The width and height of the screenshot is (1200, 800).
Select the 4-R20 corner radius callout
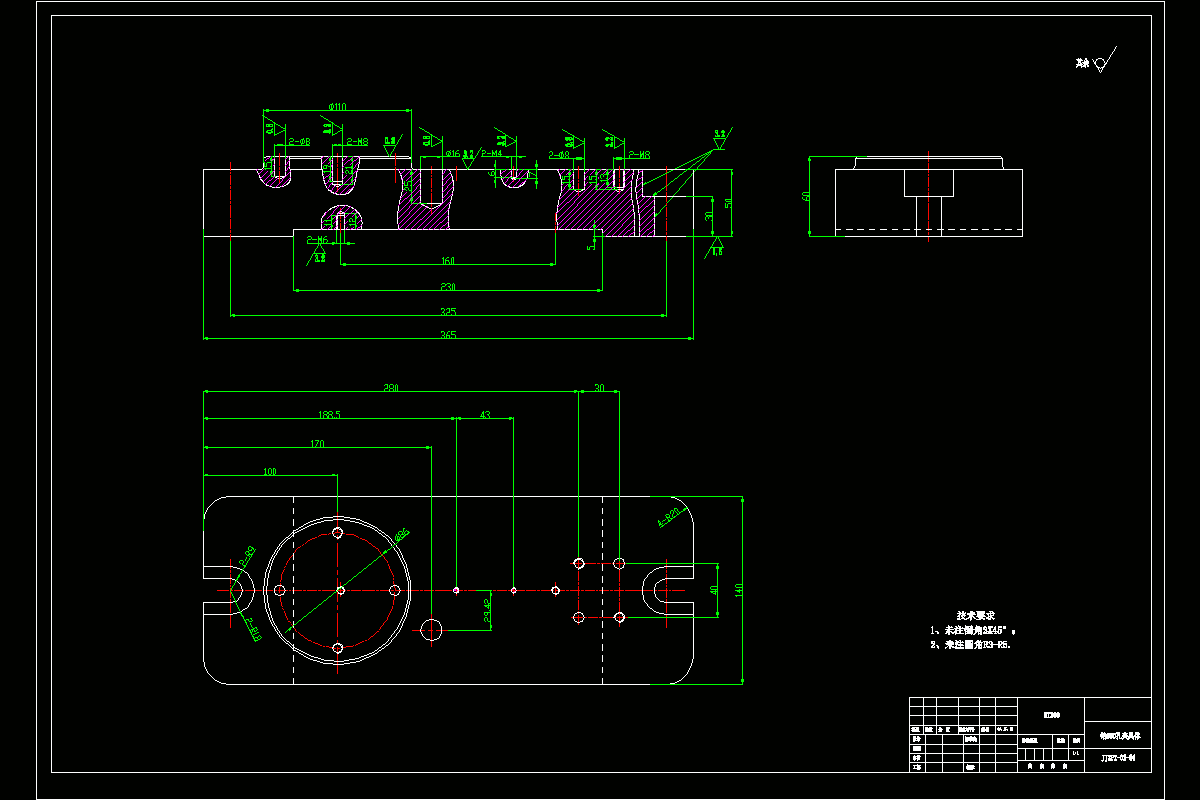[668, 516]
